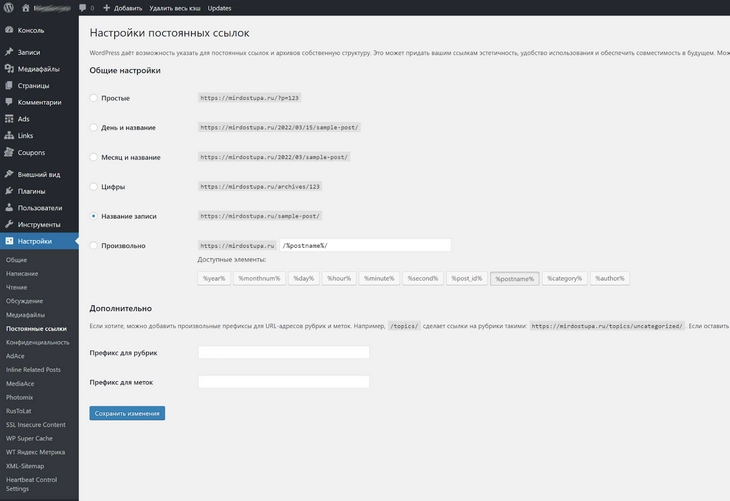The width and height of the screenshot is (730, 501).
Task: Click the Инструменты wrench icon
Action: point(9,224)
